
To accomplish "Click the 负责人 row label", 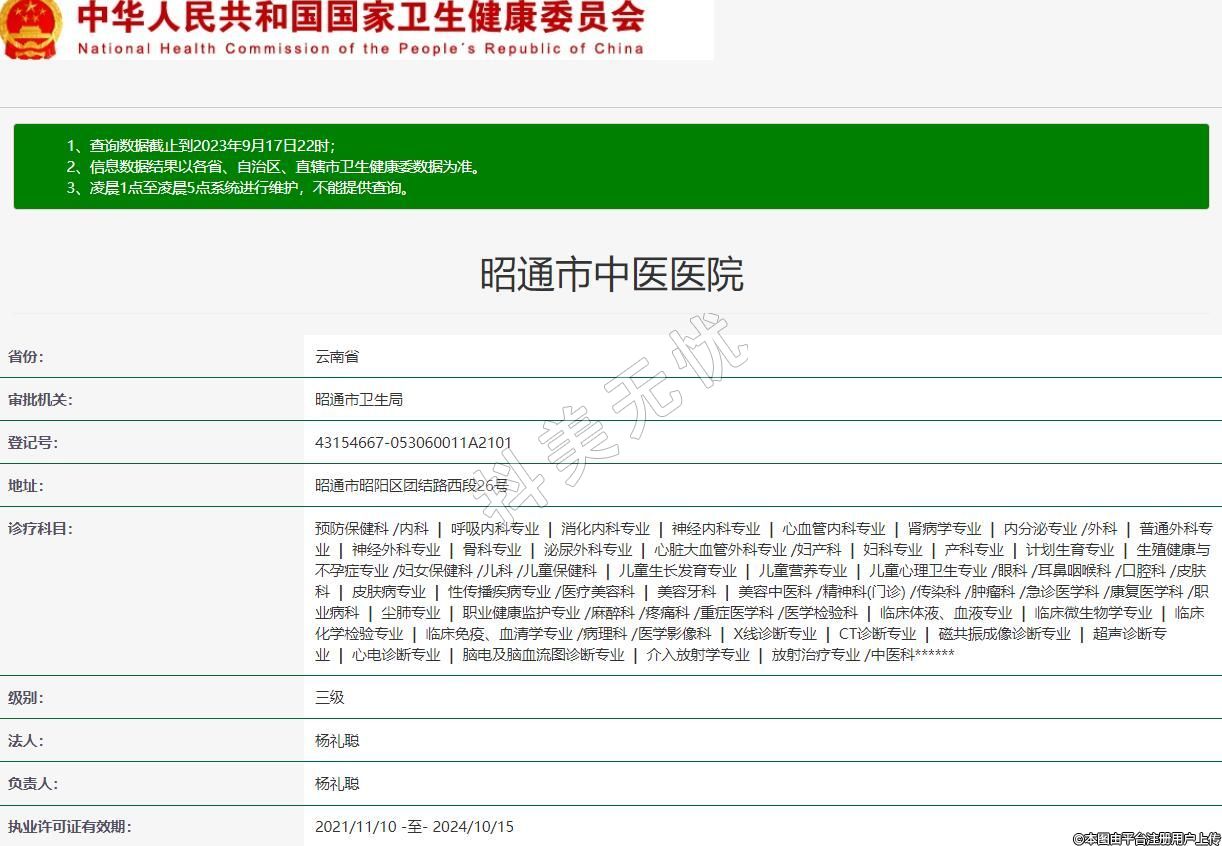I will point(33,783).
